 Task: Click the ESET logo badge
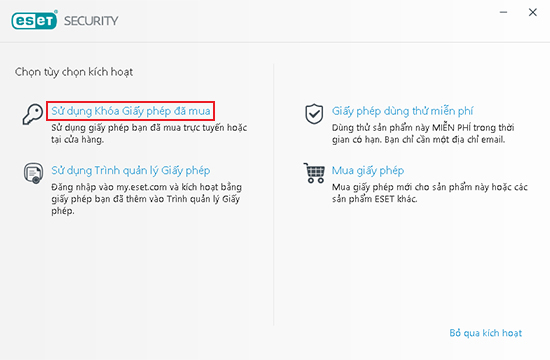34,20
